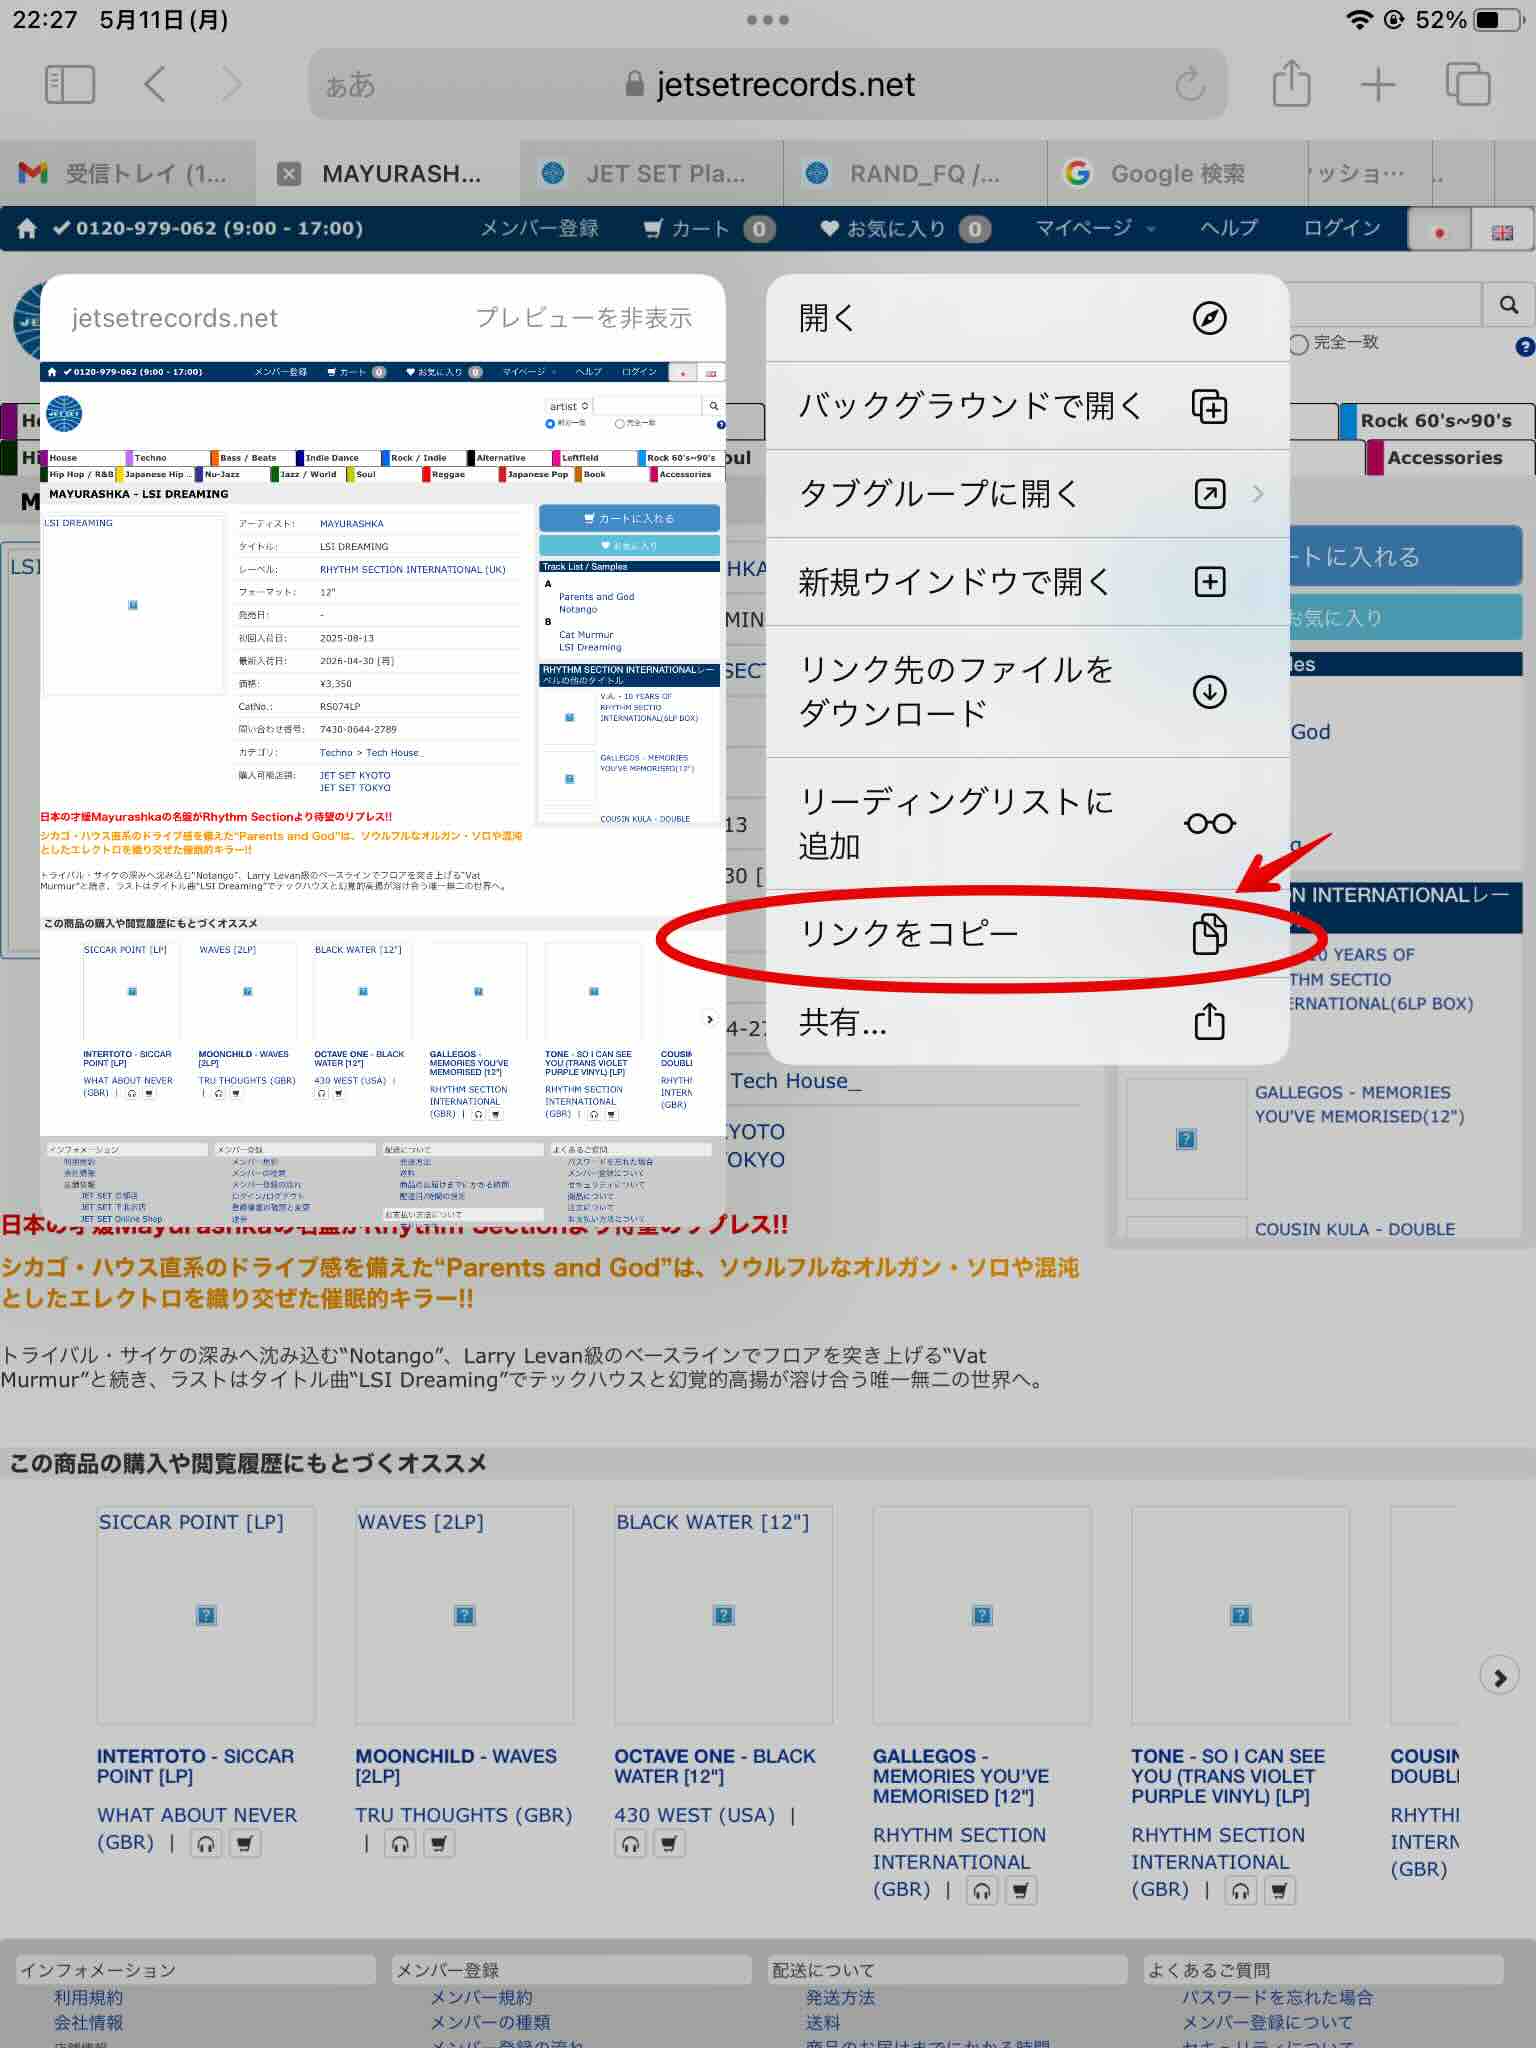Reload the page with the refresh icon
1536x2048 pixels.
(1190, 85)
